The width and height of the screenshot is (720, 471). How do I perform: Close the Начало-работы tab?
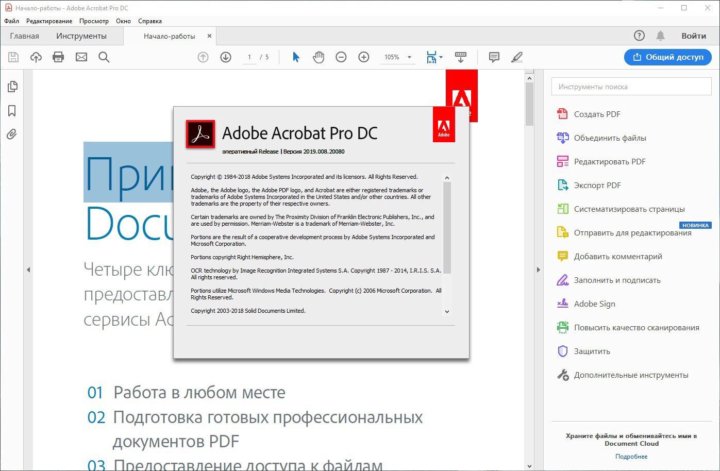coord(209,36)
